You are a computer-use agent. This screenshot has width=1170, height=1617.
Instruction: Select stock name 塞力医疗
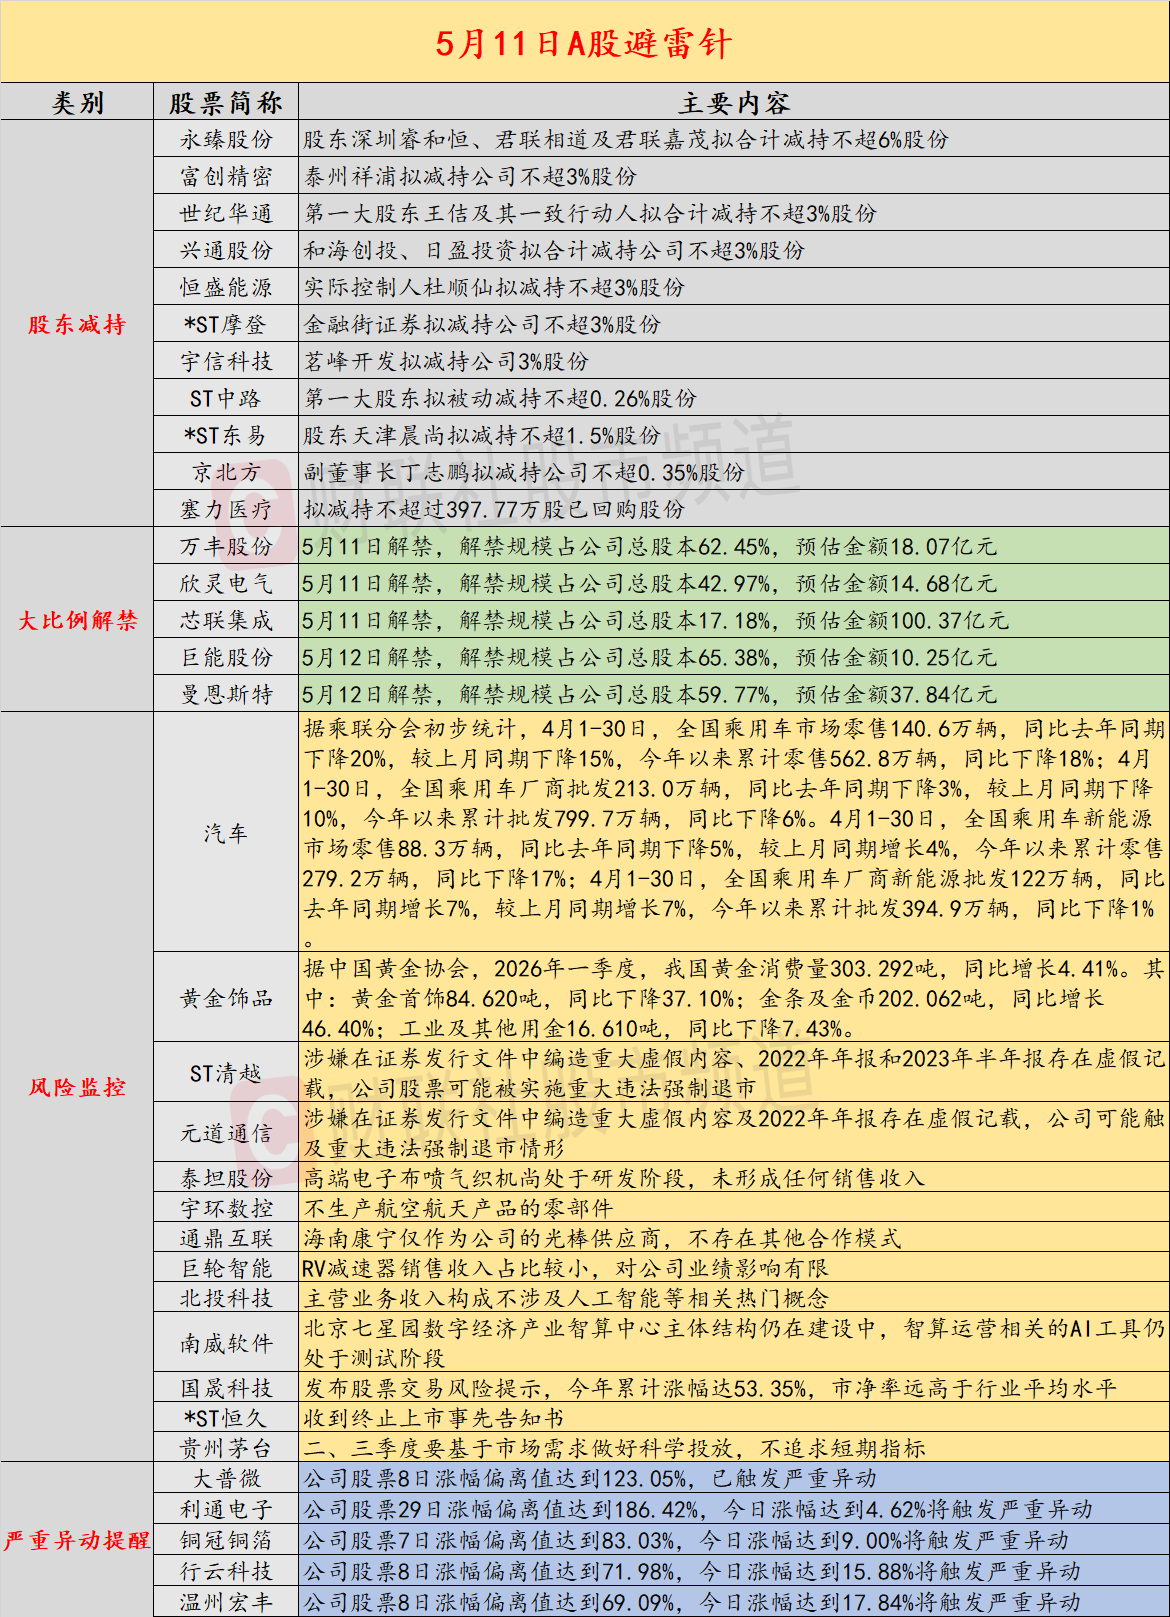coord(226,510)
